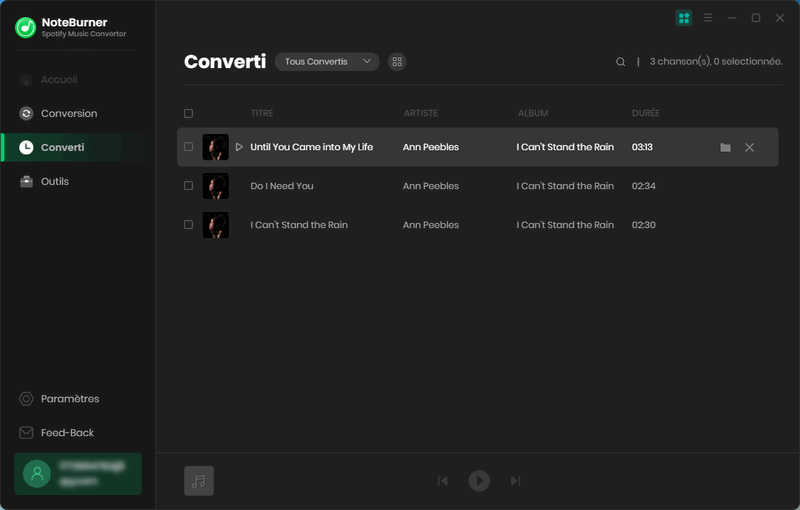Select the I Can't Stand the Rain checkbox

pyautogui.click(x=188, y=225)
